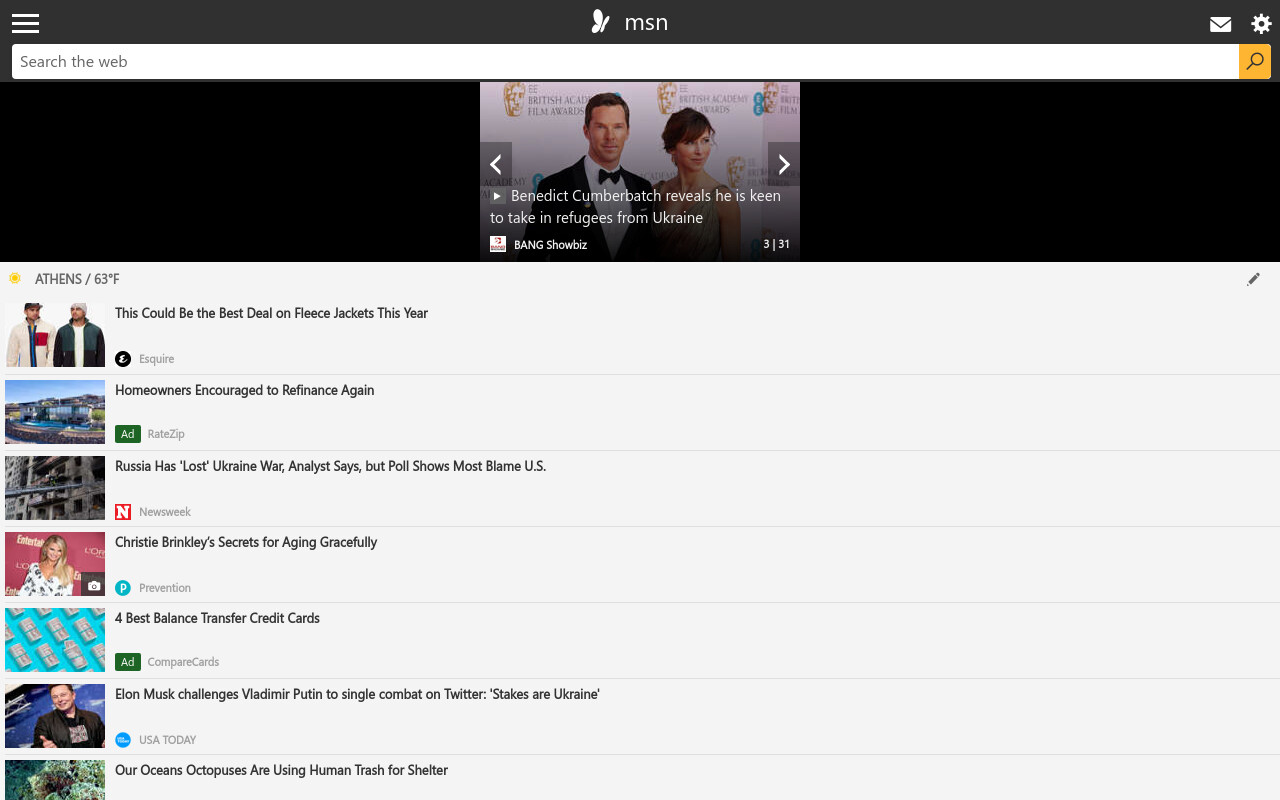Open Christie Brinkley's Secrets for Aging Gracefully
Viewport: 1280px width, 800px height.
tap(246, 542)
